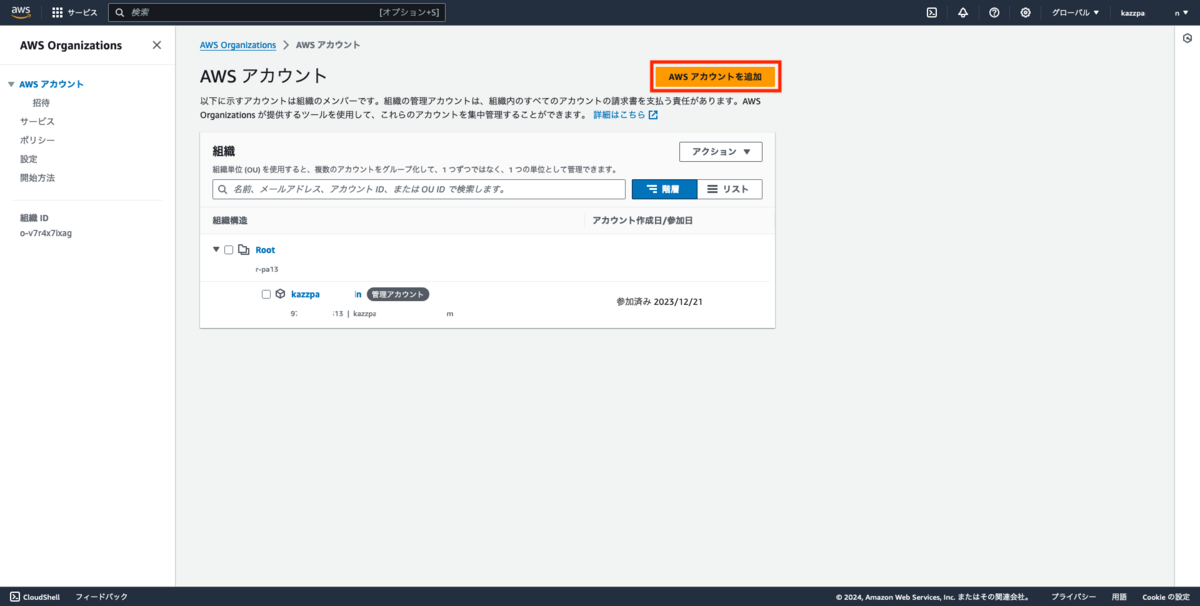
Task: Click the 管理アカウント badge
Action: [x=398, y=294]
